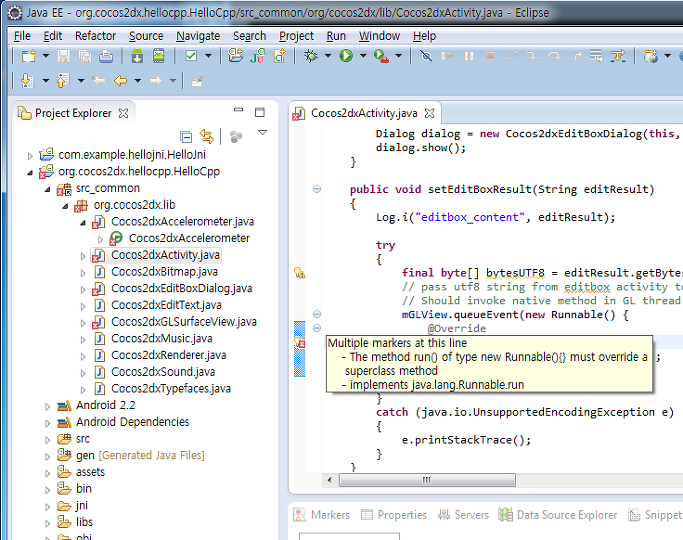Click the error marker beside run() line
The width and height of the screenshot is (683, 540).
pos(299,343)
